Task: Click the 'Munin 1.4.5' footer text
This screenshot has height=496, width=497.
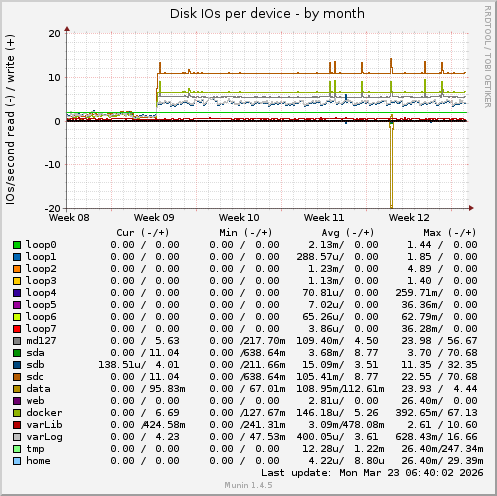Action: tap(248, 485)
